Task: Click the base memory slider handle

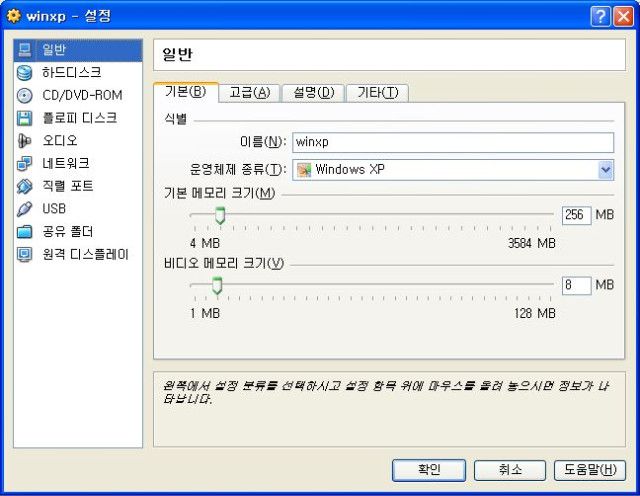Action: click(220, 216)
